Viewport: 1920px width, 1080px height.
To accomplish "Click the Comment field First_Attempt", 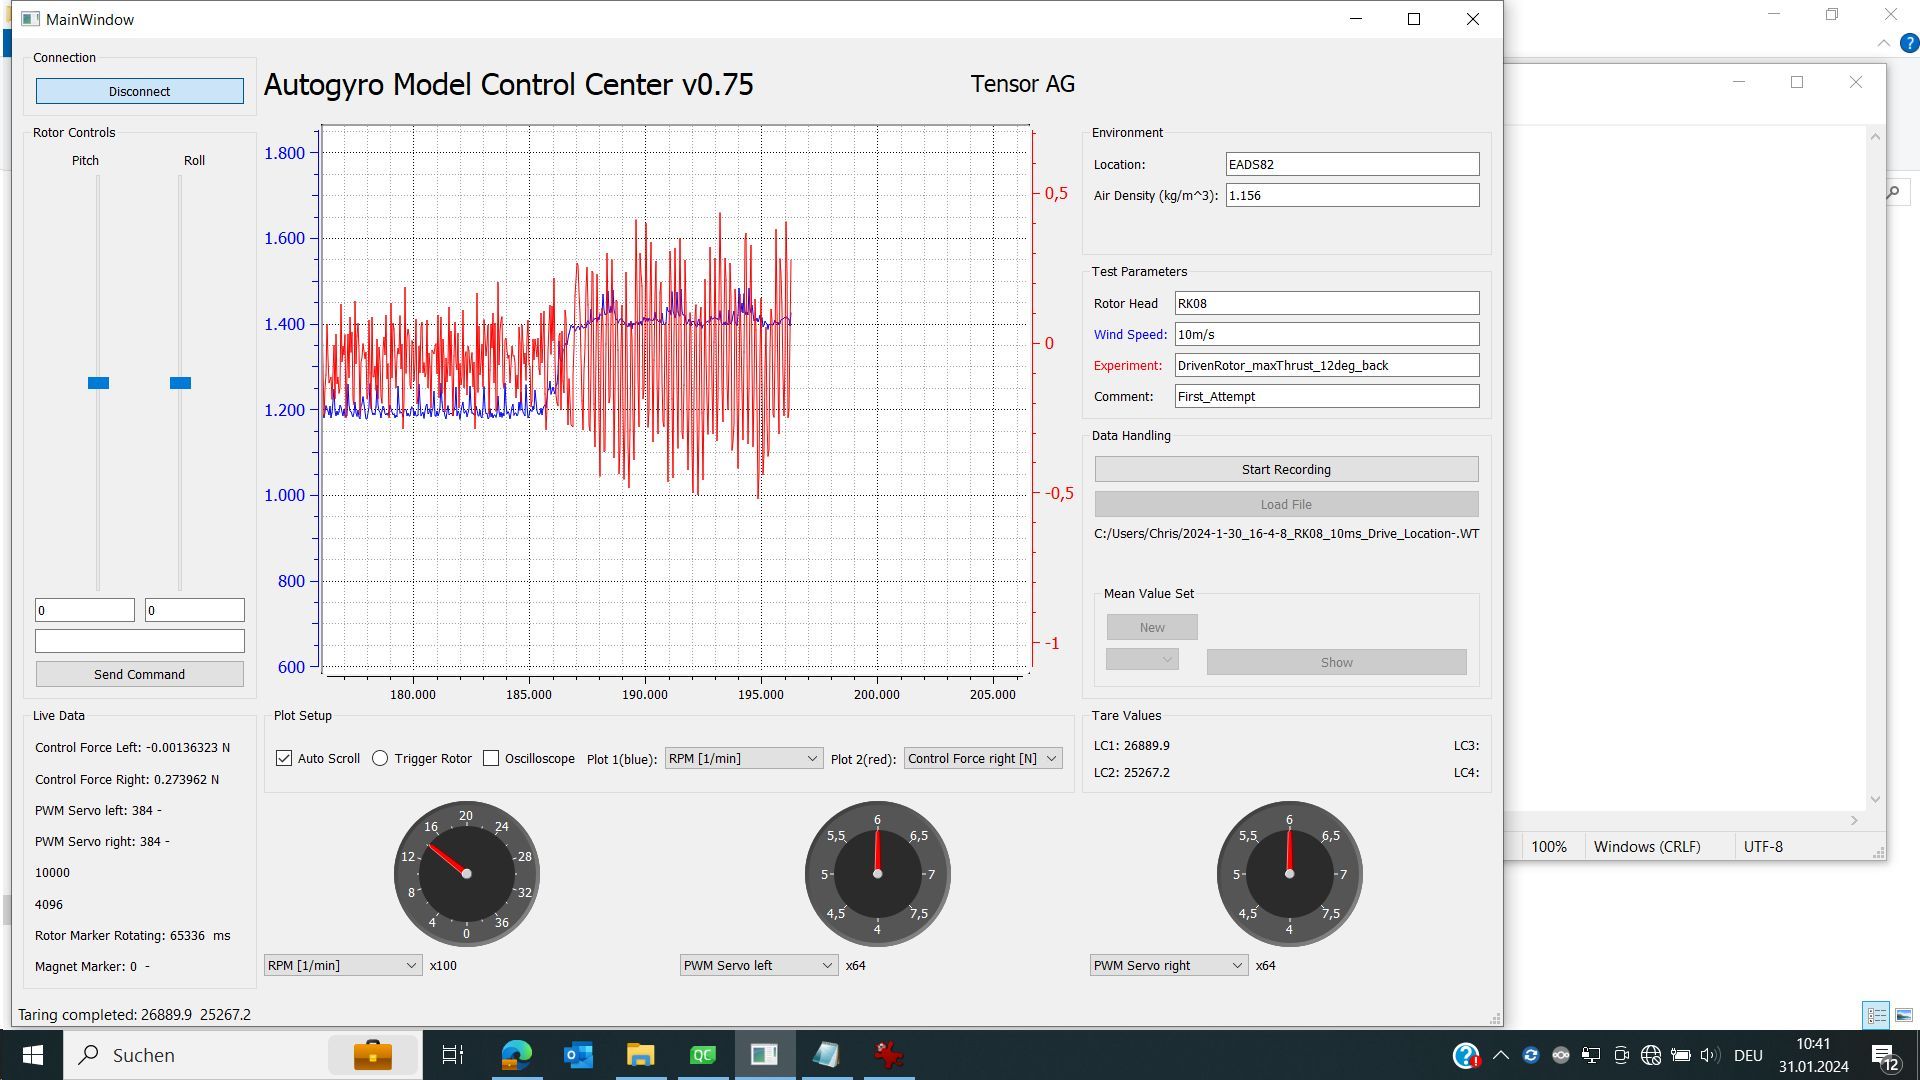I will pyautogui.click(x=1327, y=397).
